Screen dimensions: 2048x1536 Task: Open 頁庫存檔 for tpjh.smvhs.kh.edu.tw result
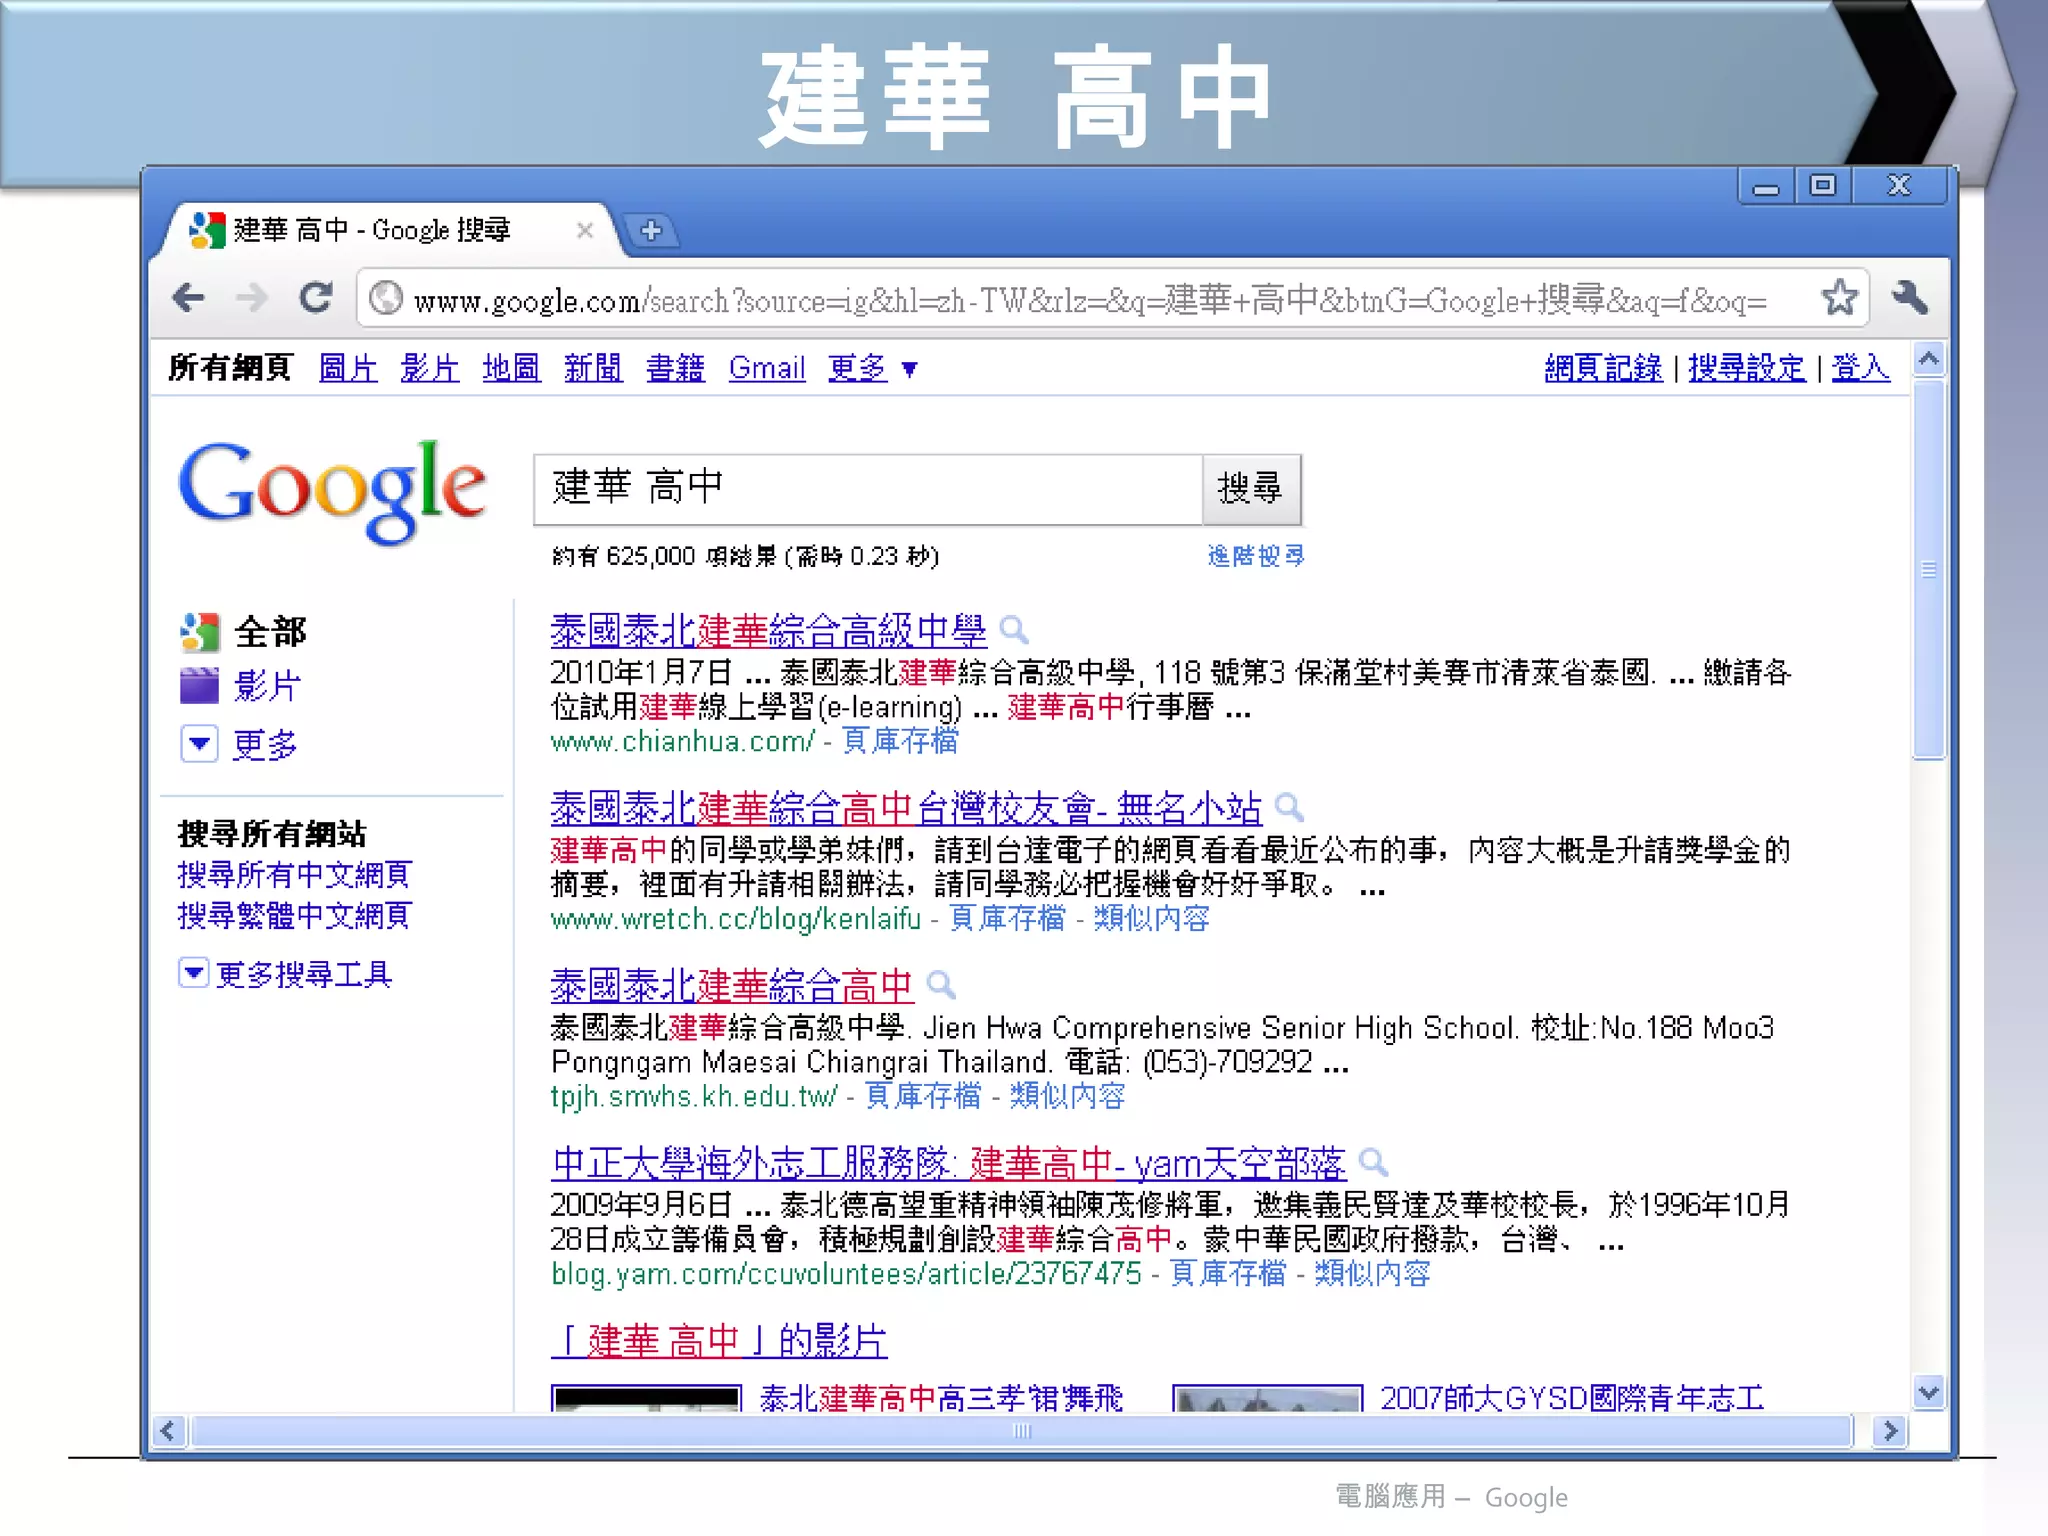click(923, 1096)
